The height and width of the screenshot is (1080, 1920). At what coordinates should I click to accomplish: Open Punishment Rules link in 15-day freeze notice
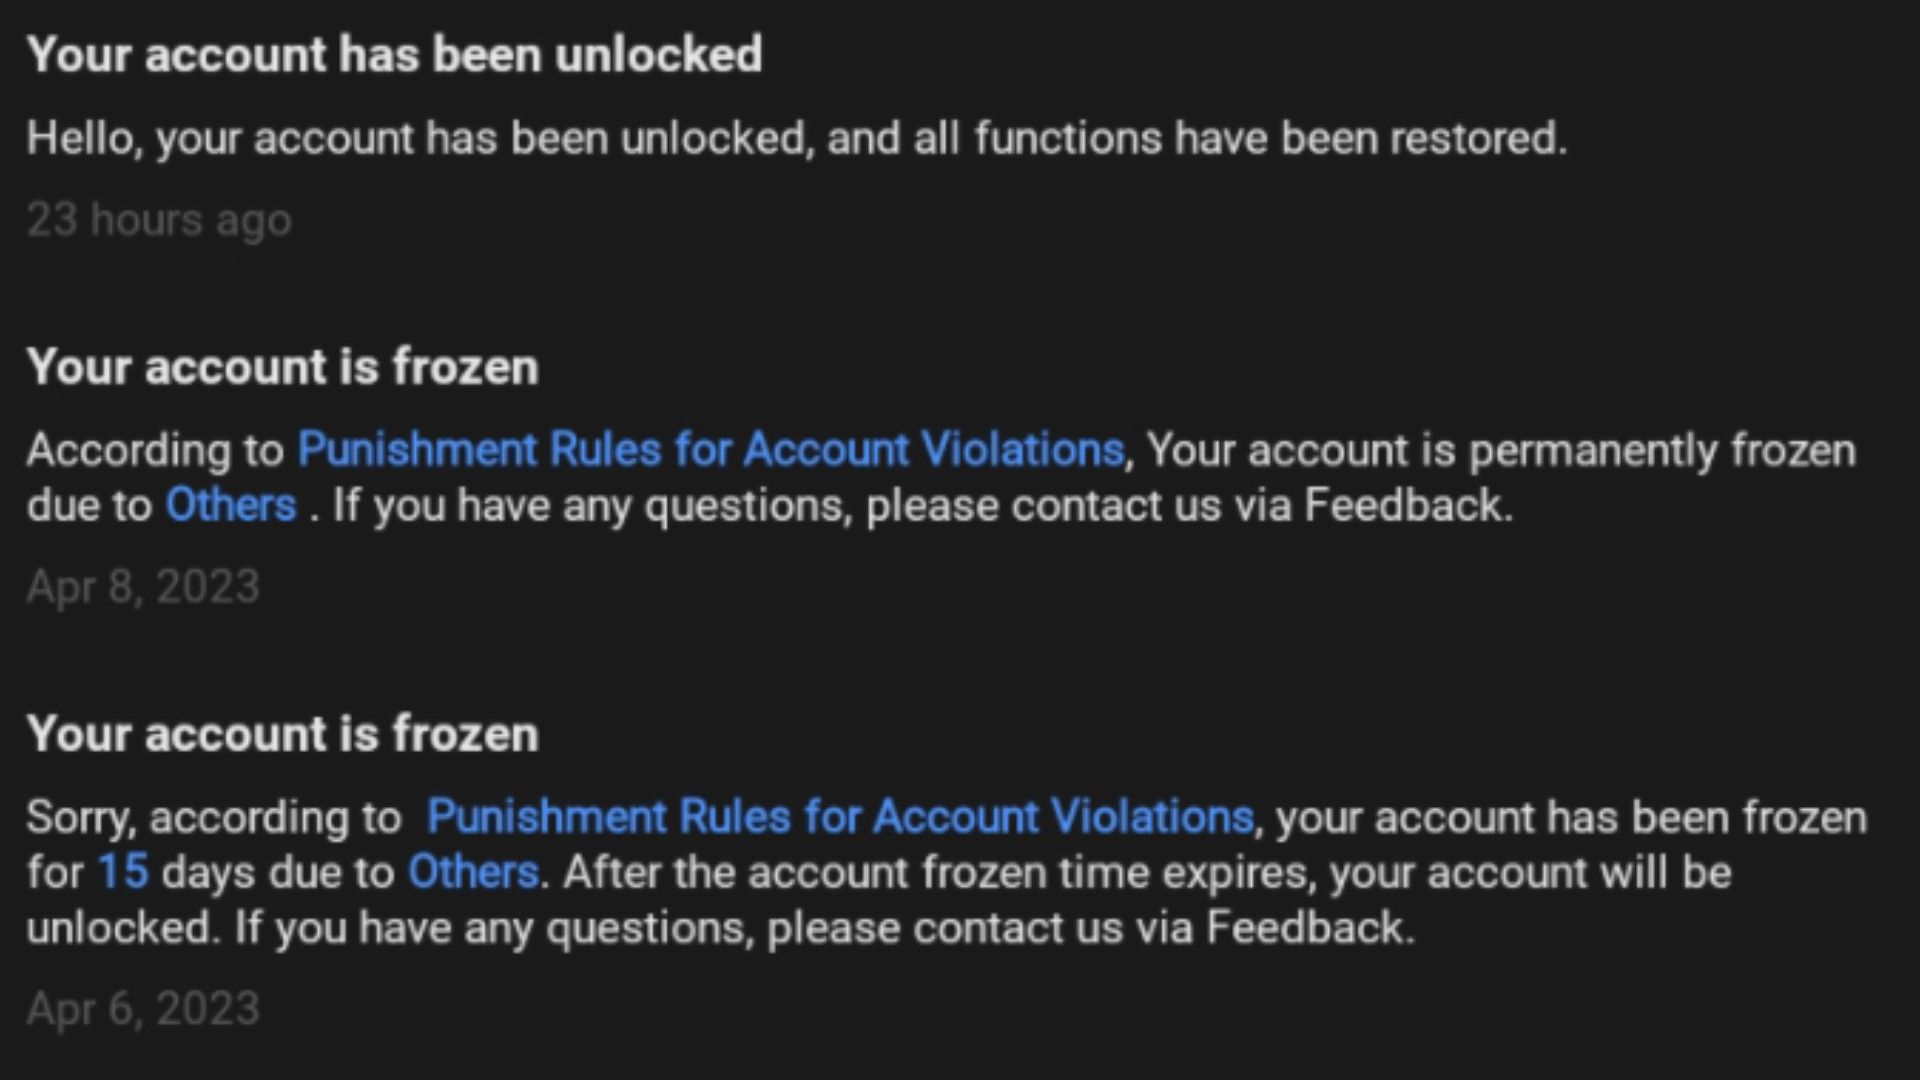pyautogui.click(x=840, y=817)
